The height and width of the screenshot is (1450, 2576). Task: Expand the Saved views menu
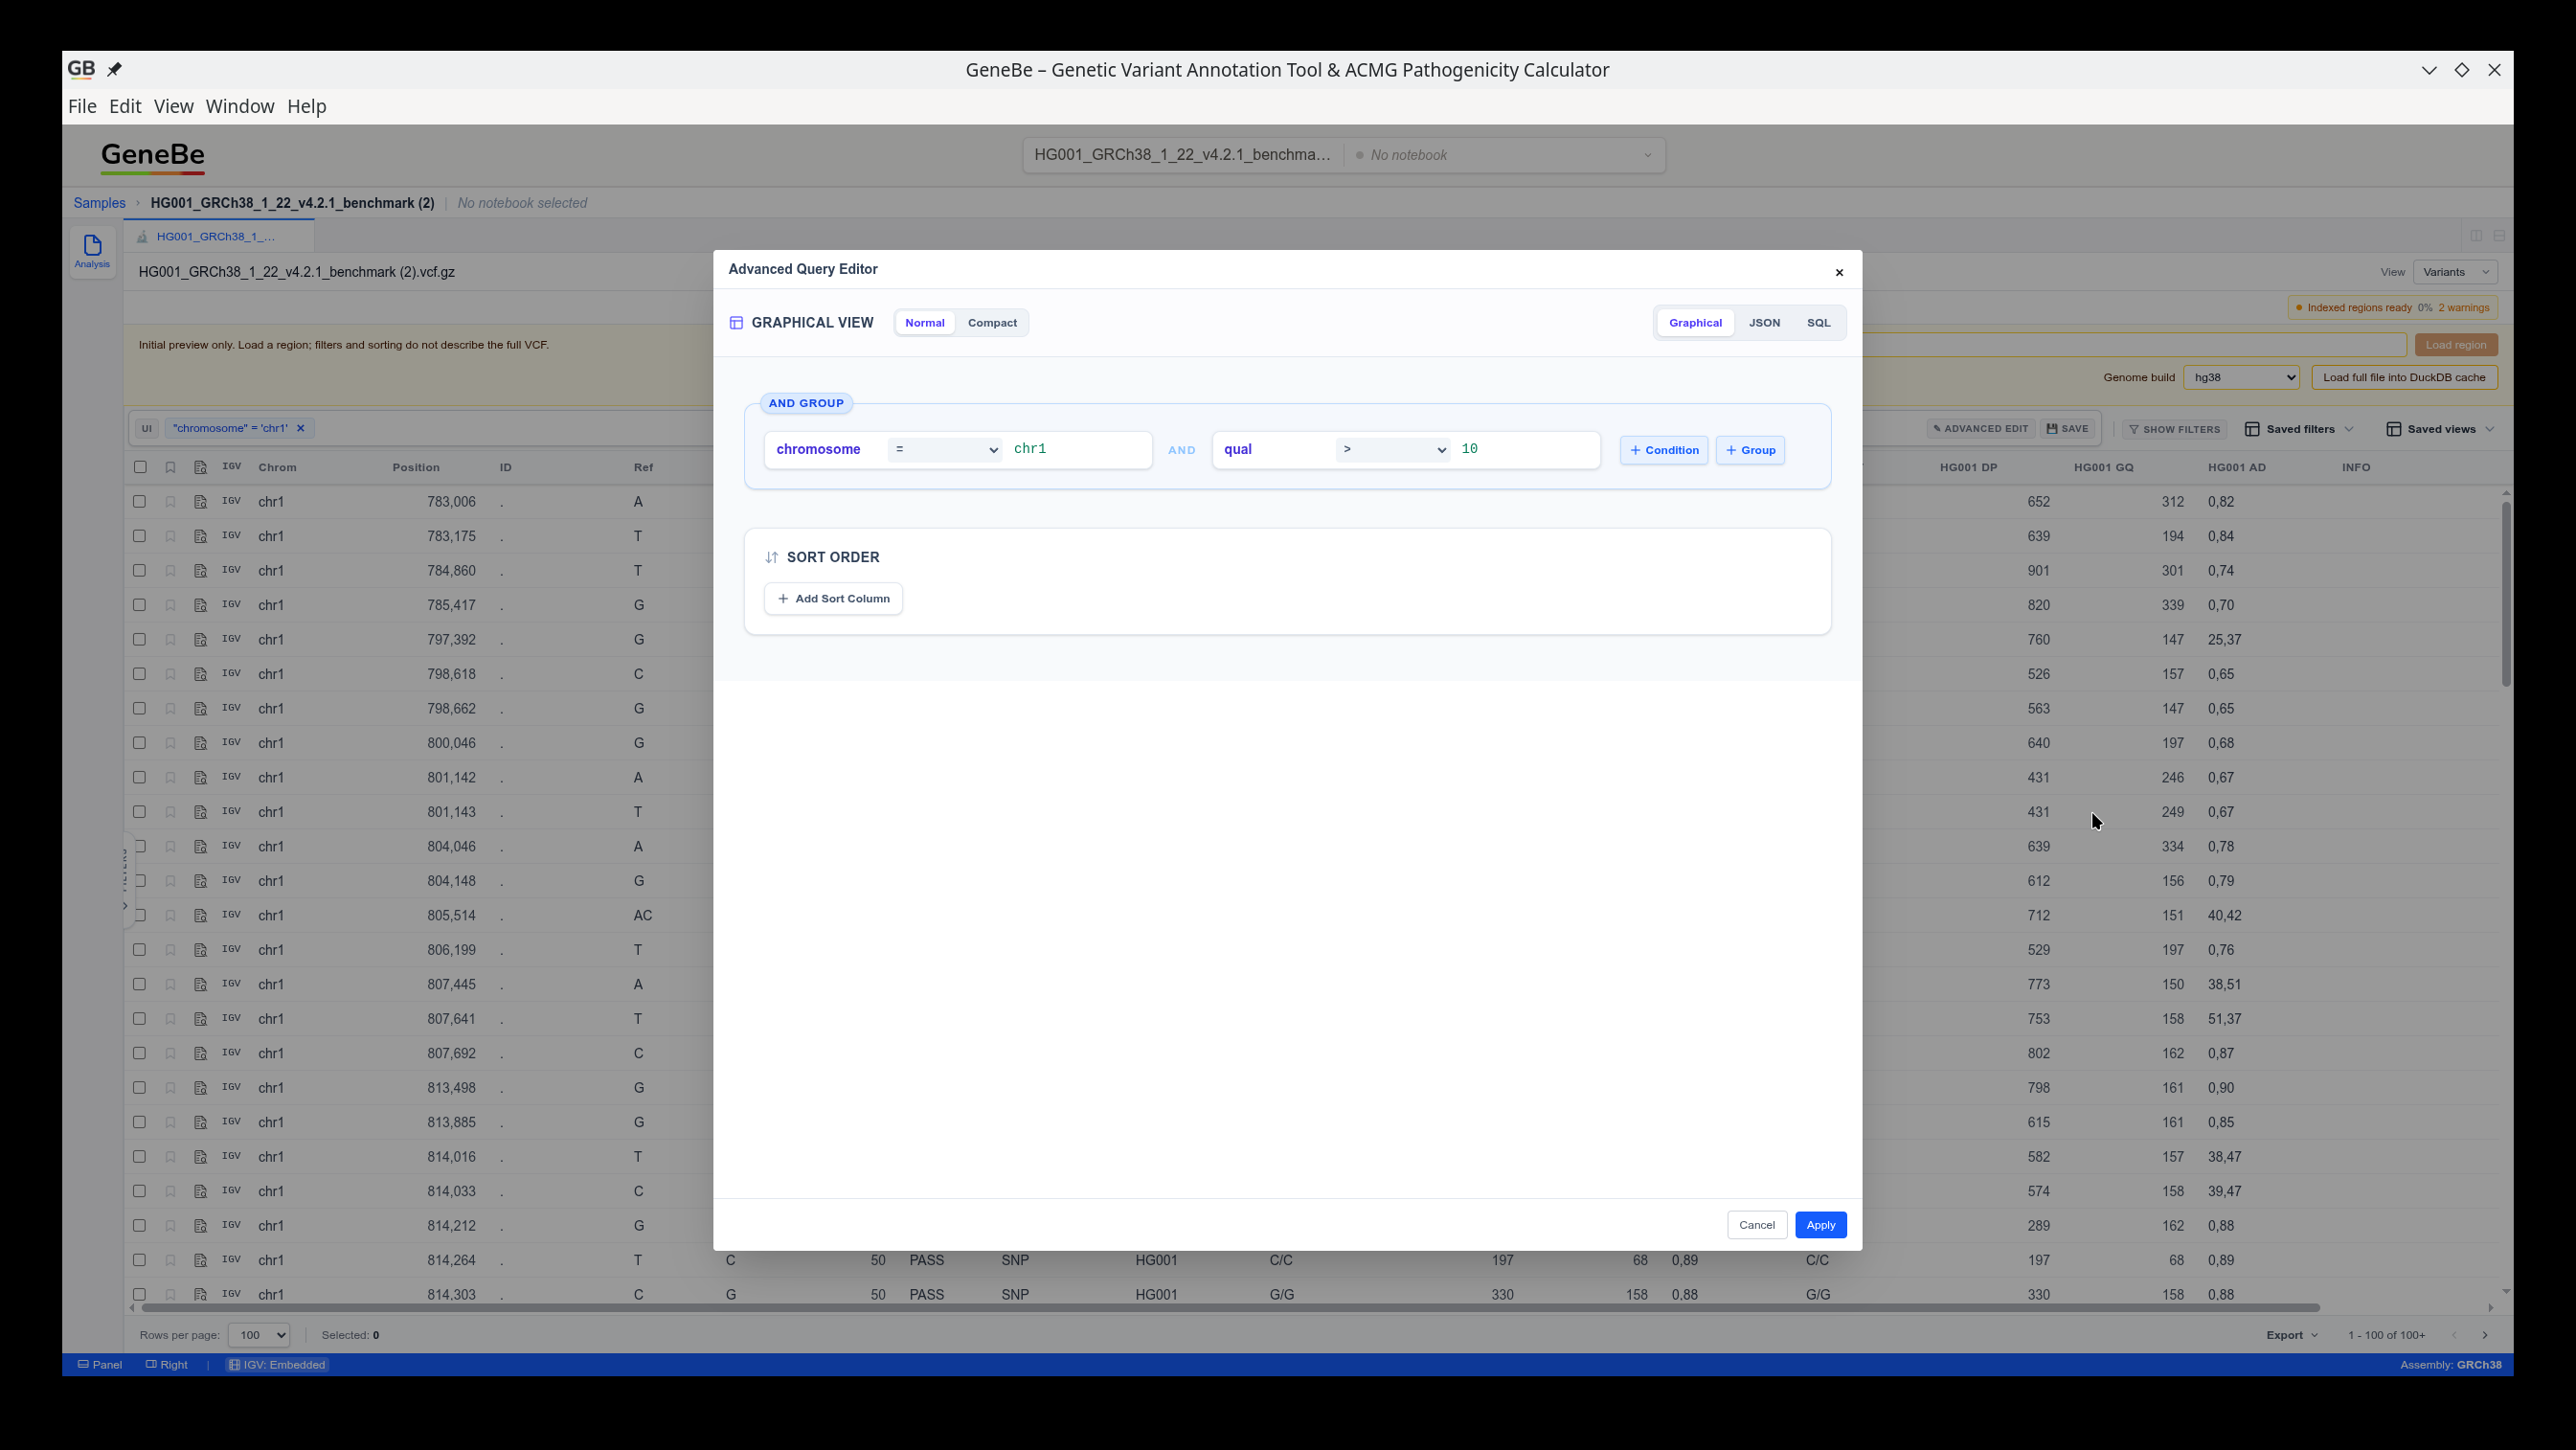pos(2440,429)
